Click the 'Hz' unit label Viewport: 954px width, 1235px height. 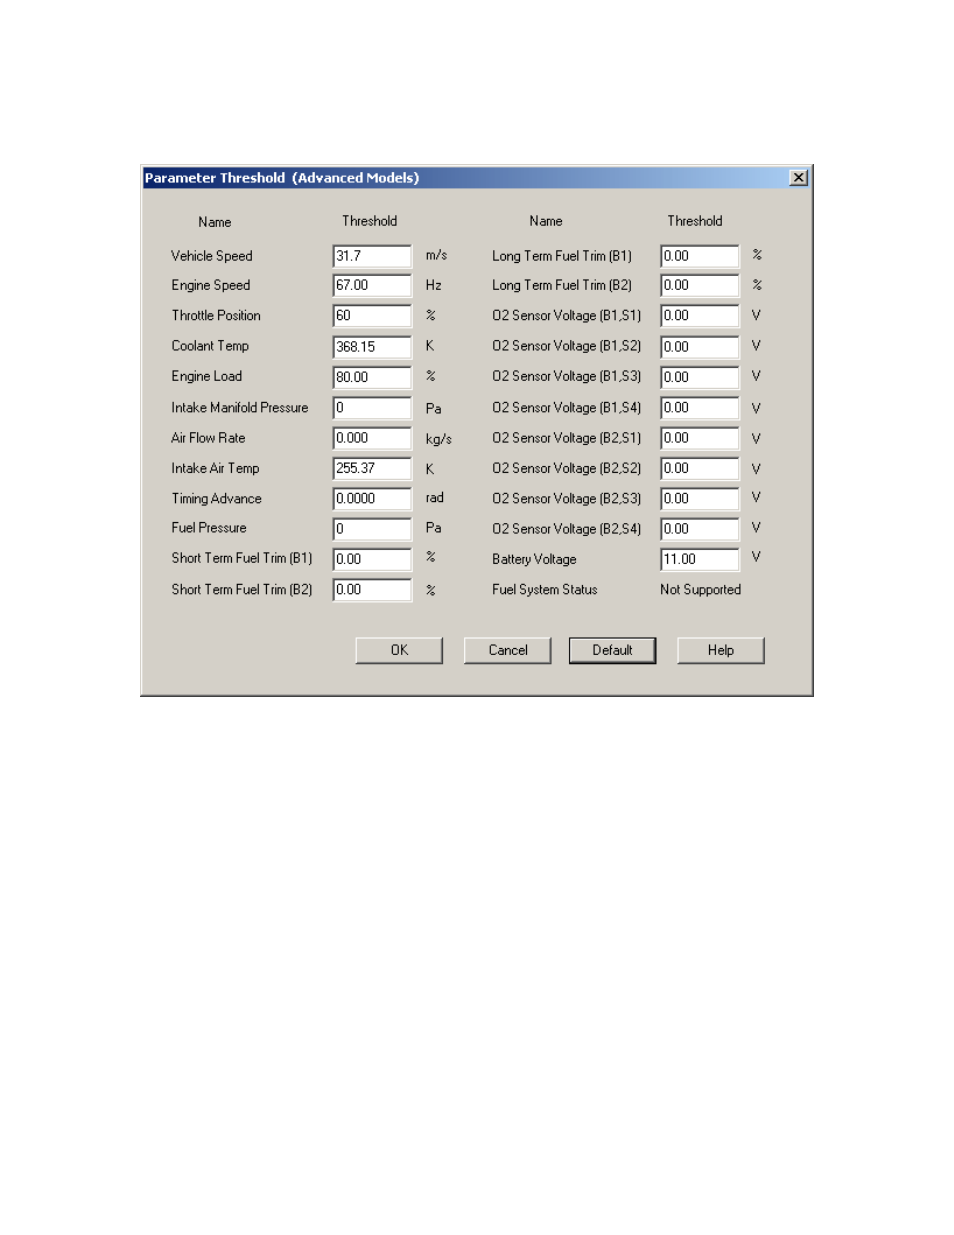[433, 285]
